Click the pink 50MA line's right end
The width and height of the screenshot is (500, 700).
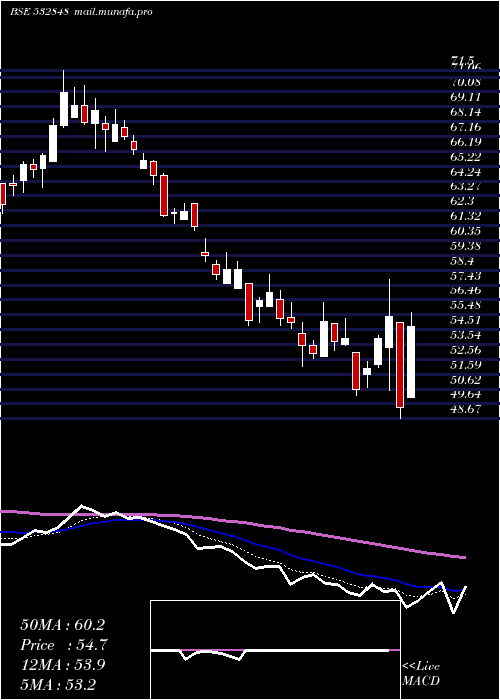(464, 557)
